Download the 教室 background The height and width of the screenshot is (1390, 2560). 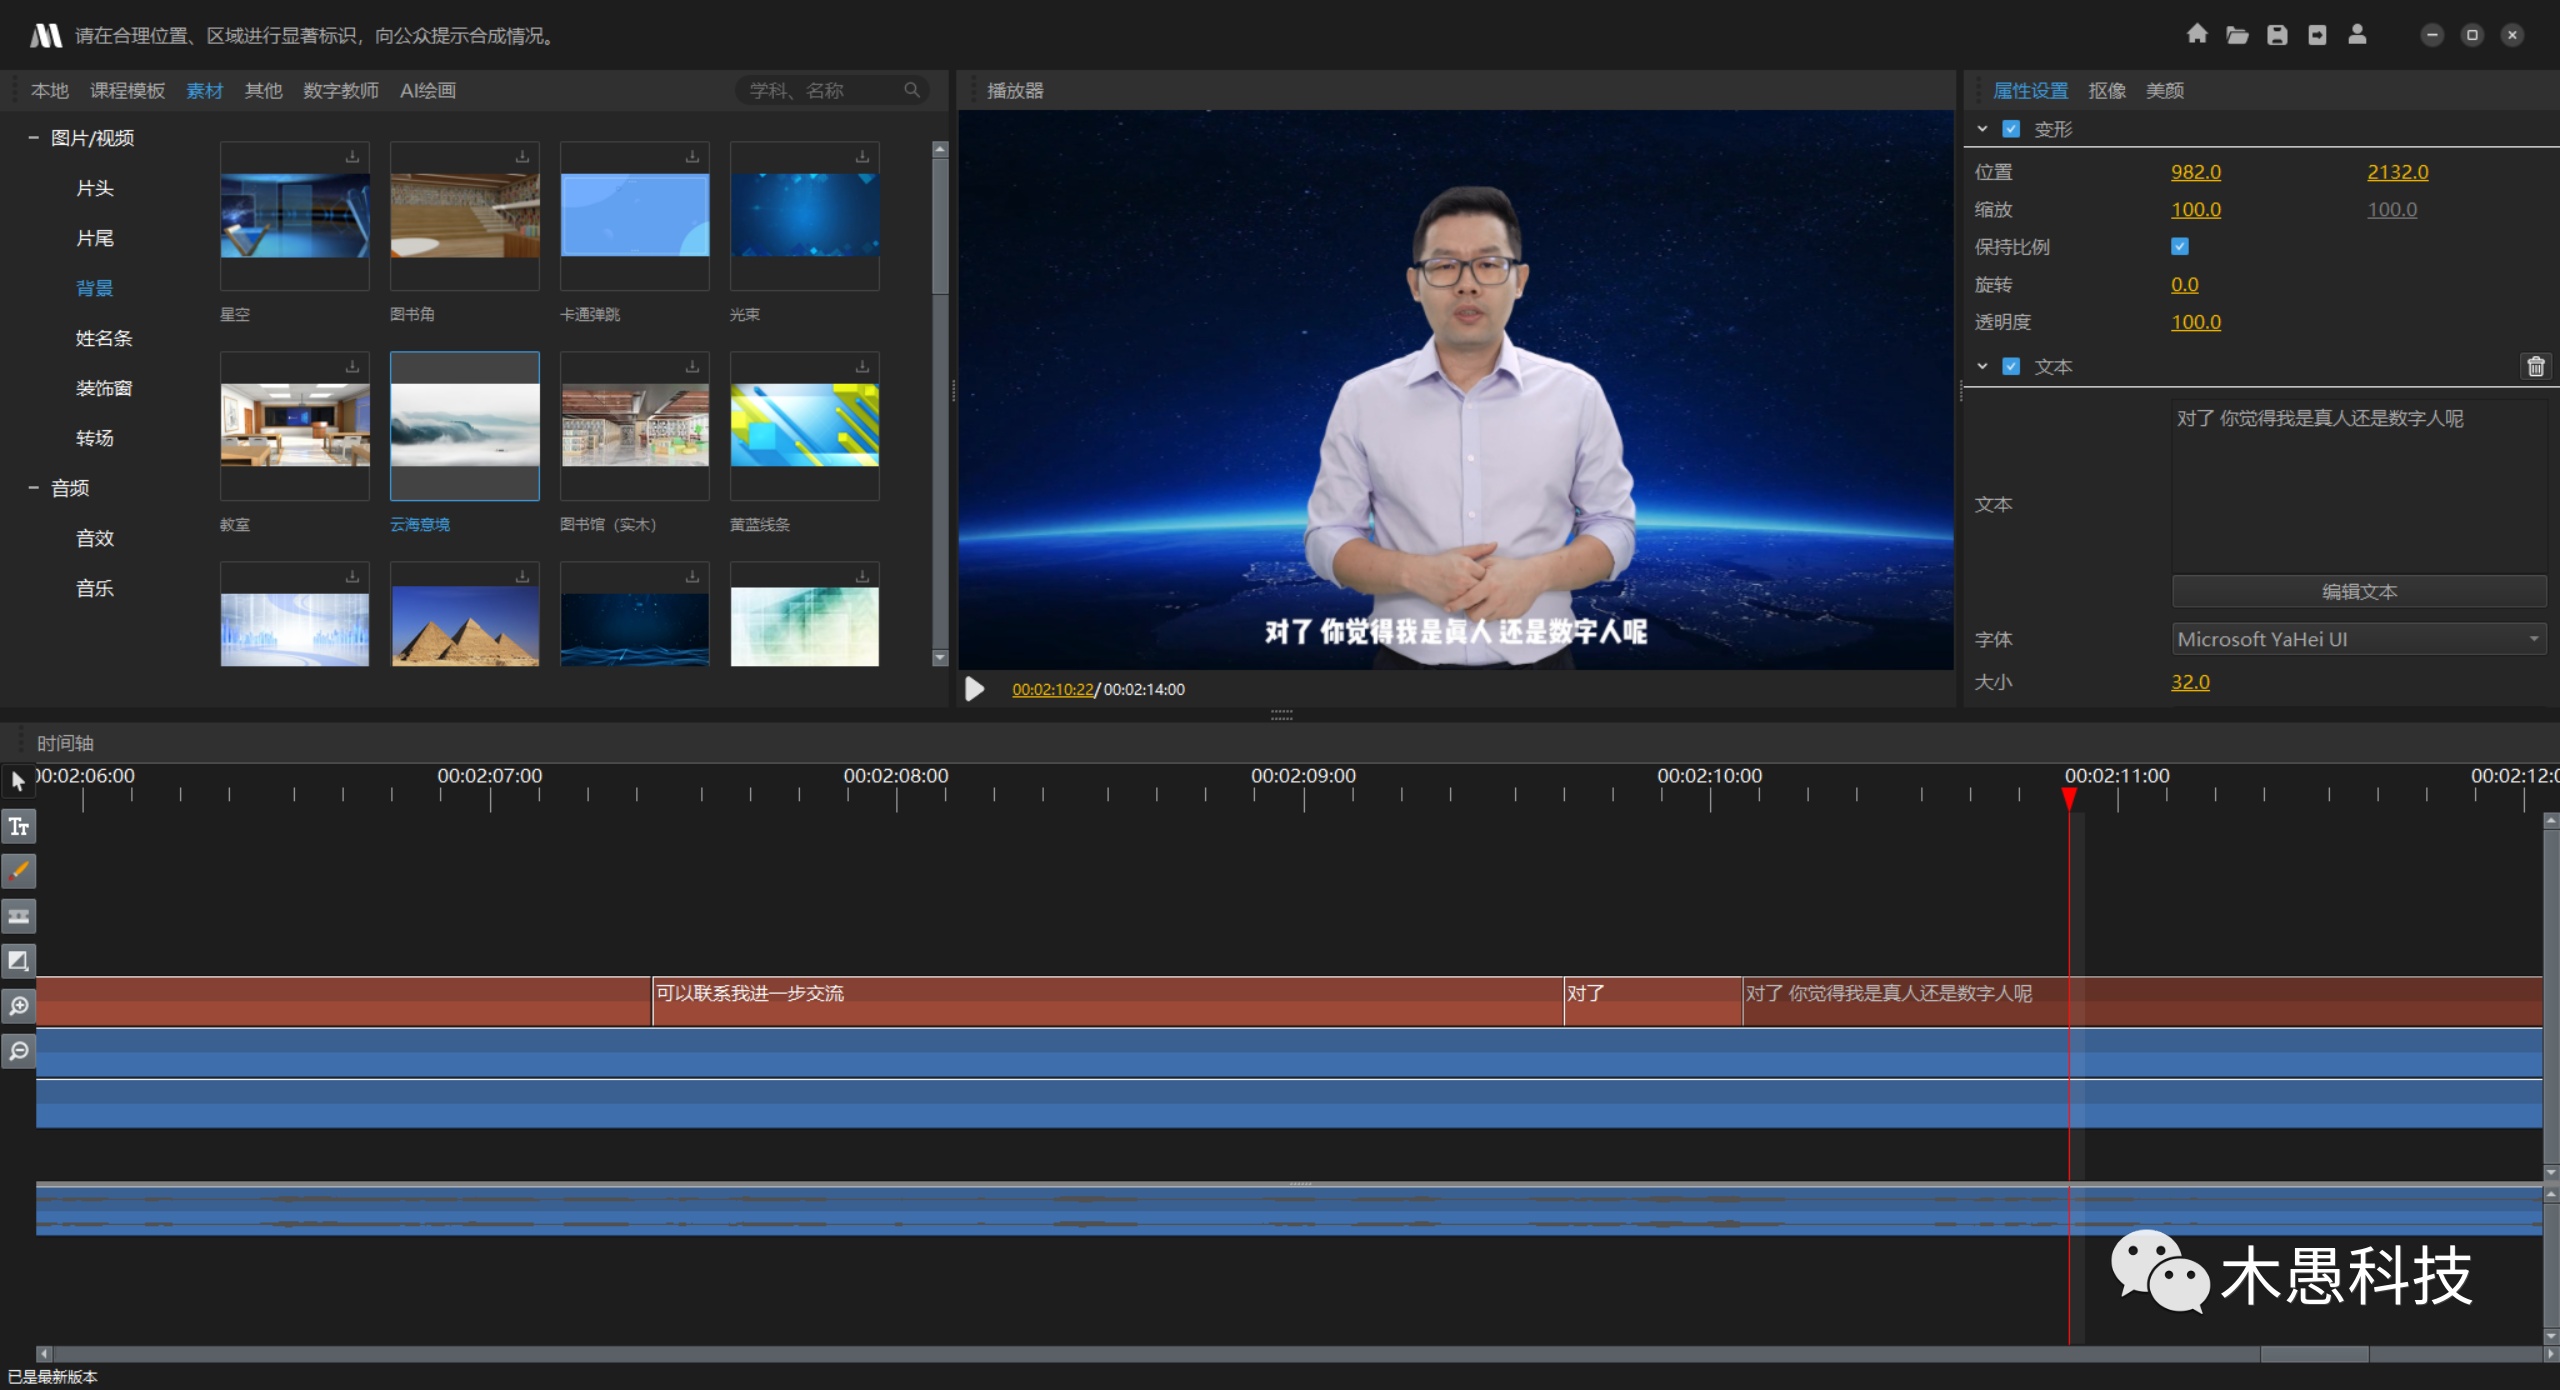(352, 367)
